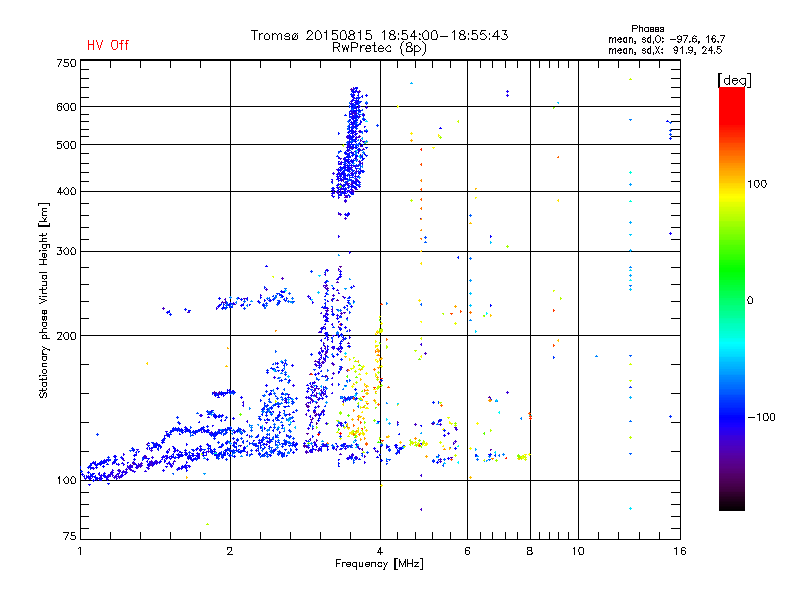The image size is (800, 600).
Task: Click the y-axis tick label '750'
Action: click(x=67, y=63)
